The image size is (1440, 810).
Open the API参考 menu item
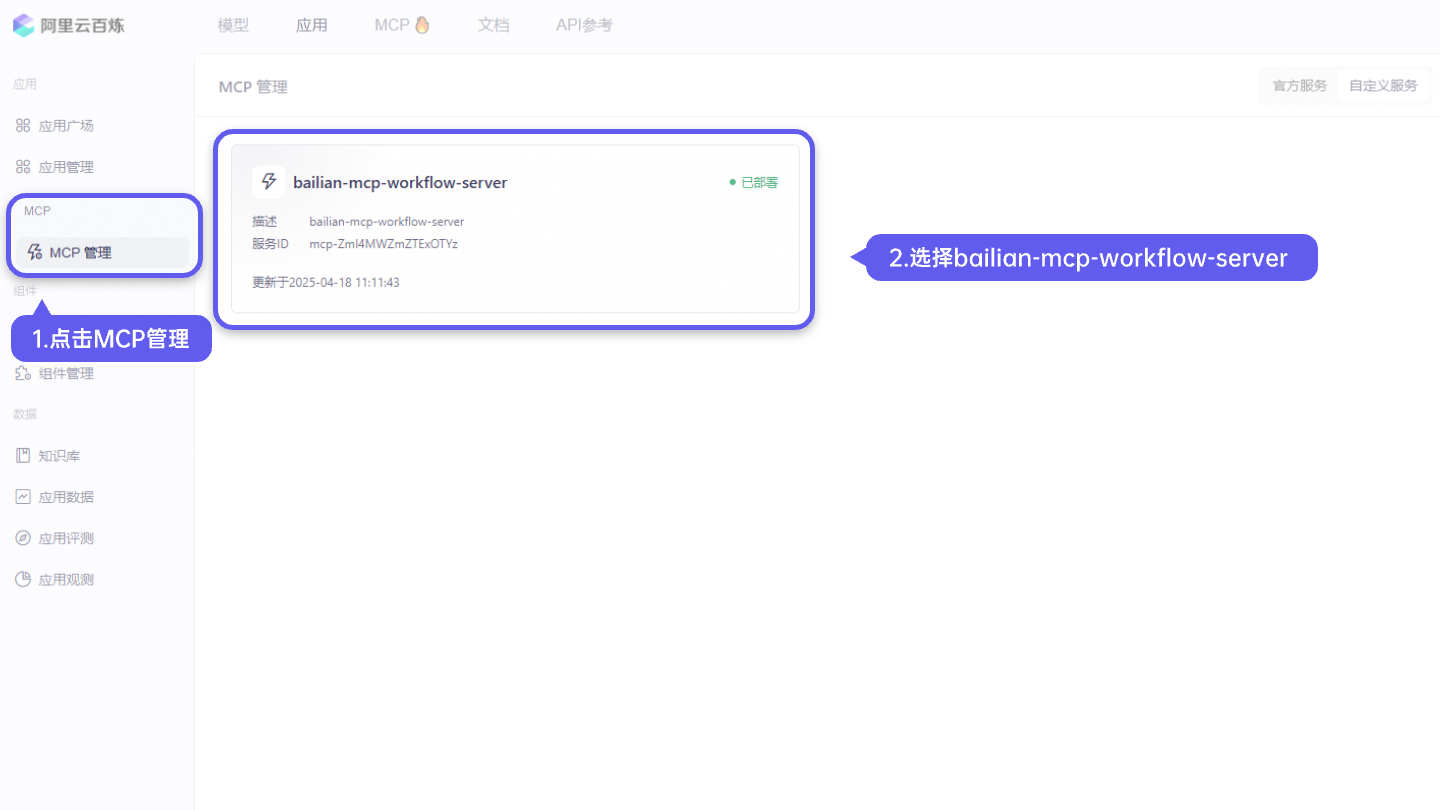pos(583,25)
